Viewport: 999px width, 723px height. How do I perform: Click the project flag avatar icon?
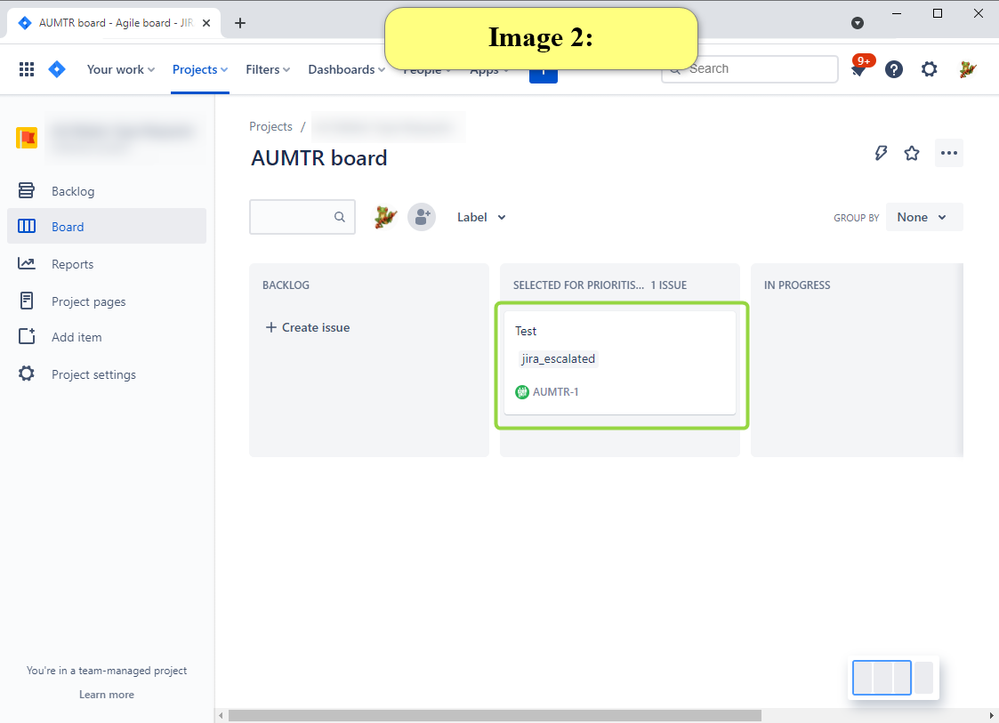[26, 138]
